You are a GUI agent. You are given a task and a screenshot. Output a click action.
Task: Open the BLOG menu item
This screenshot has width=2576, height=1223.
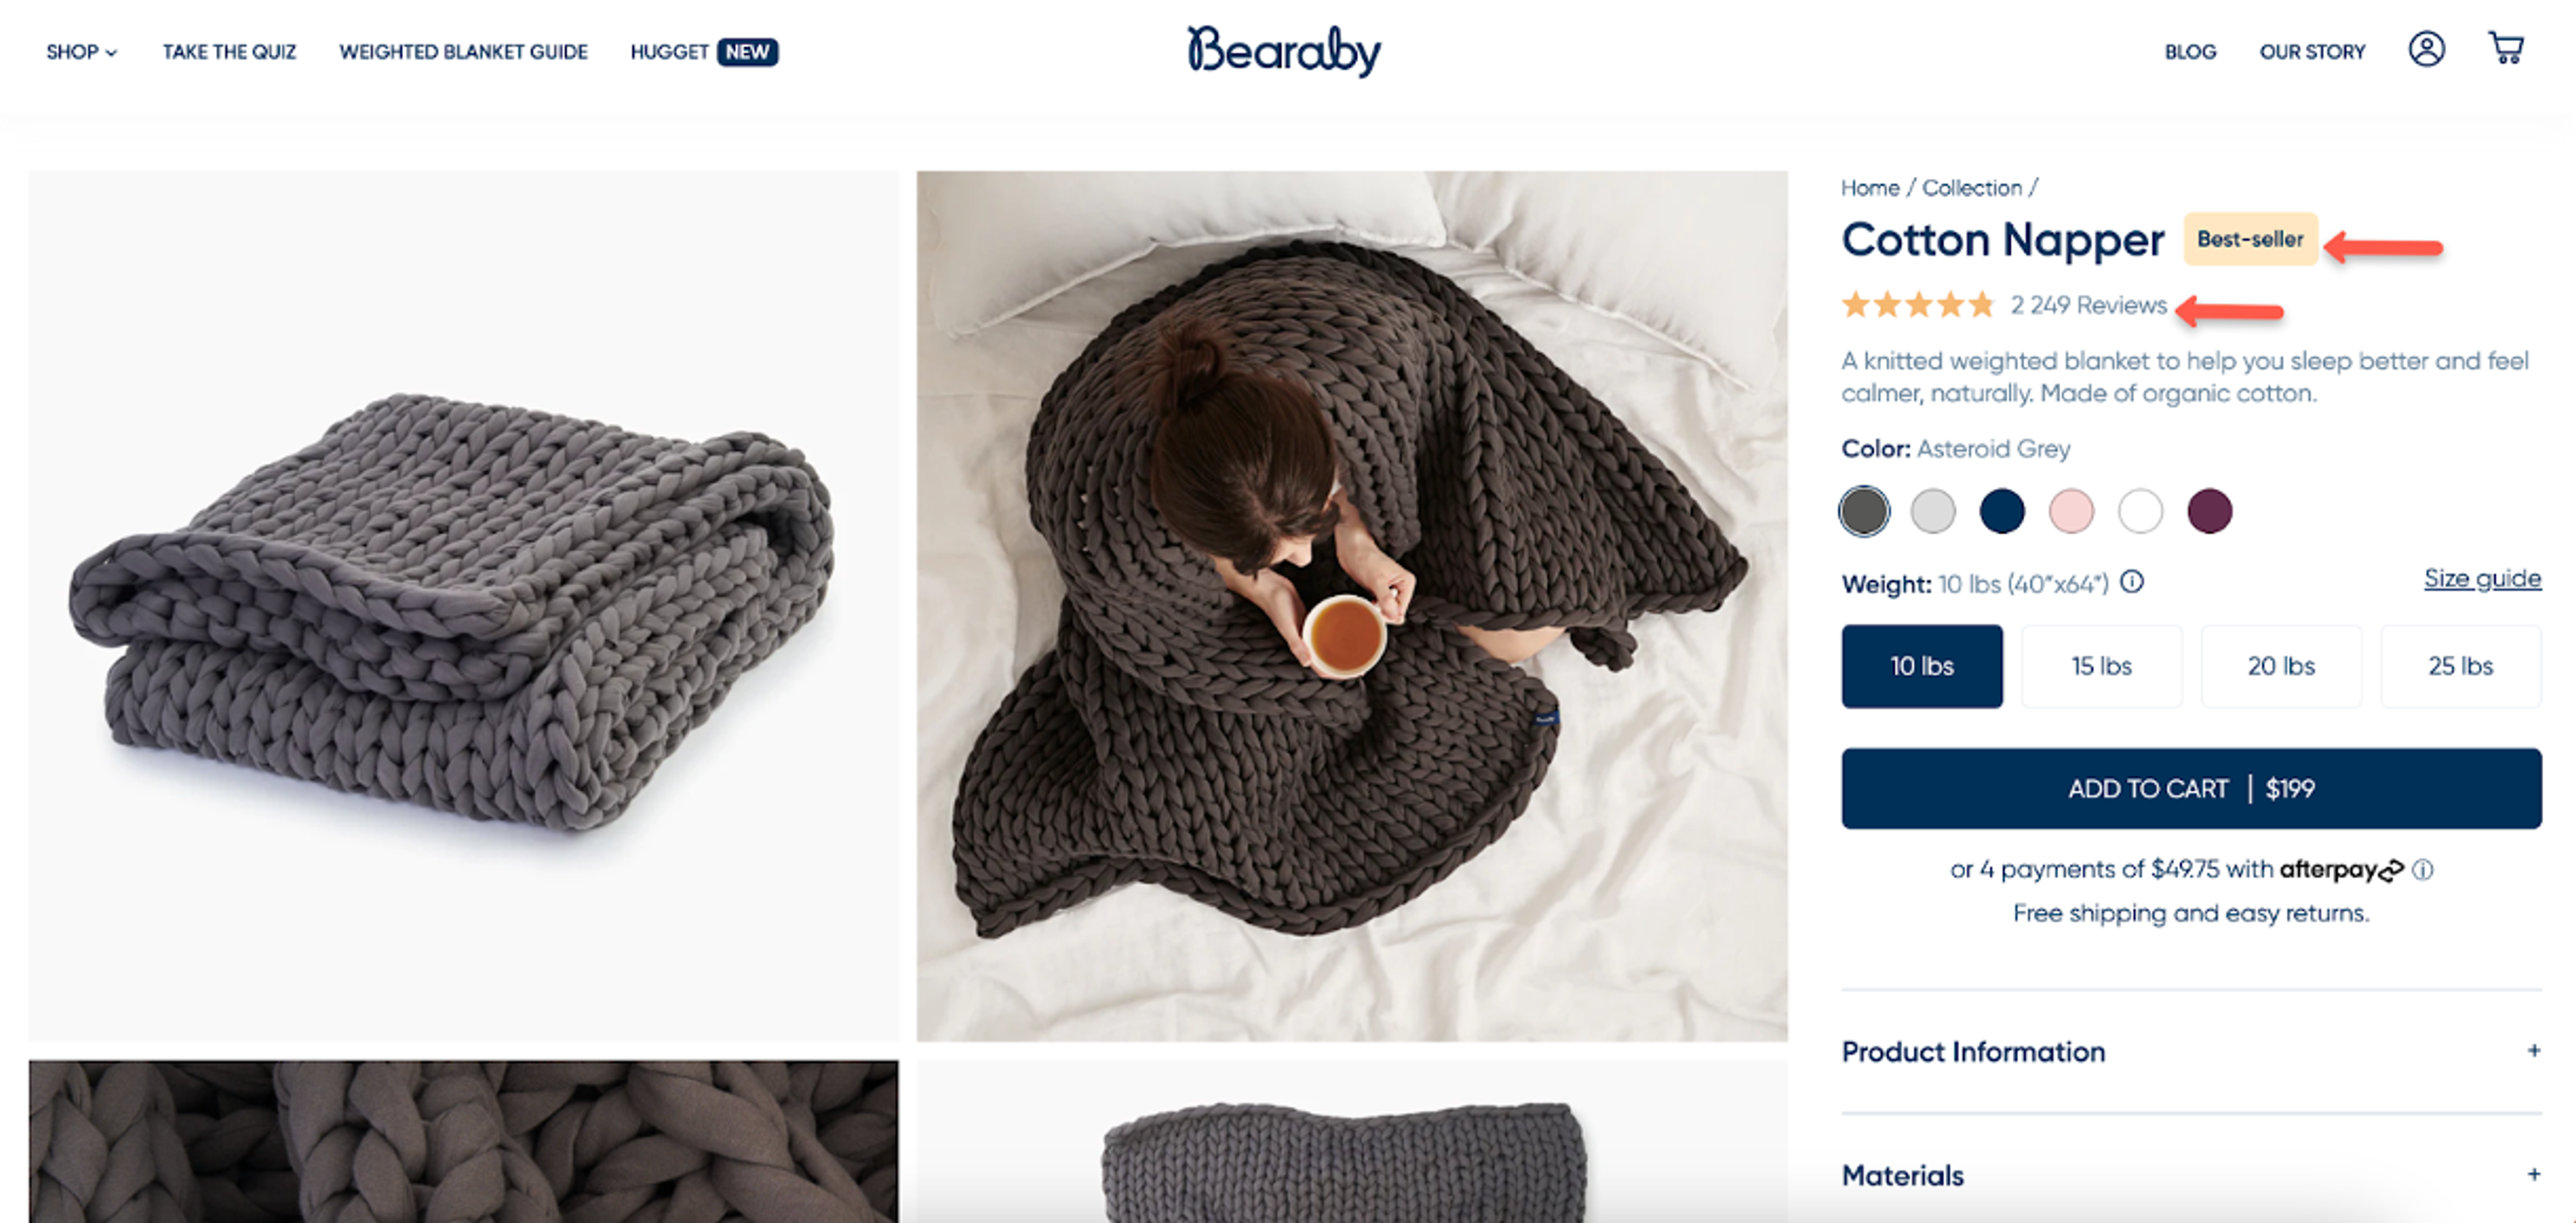(x=2190, y=52)
